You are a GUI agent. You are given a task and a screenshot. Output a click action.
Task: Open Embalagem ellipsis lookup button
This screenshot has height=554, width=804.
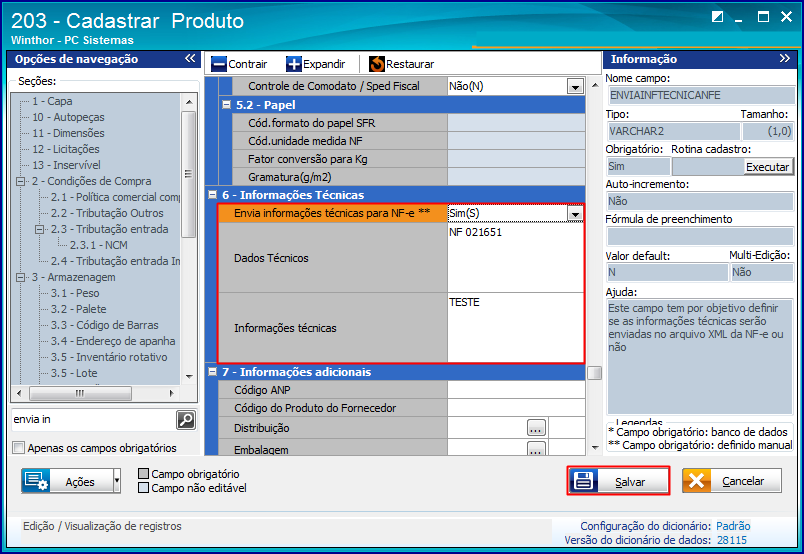(x=536, y=449)
